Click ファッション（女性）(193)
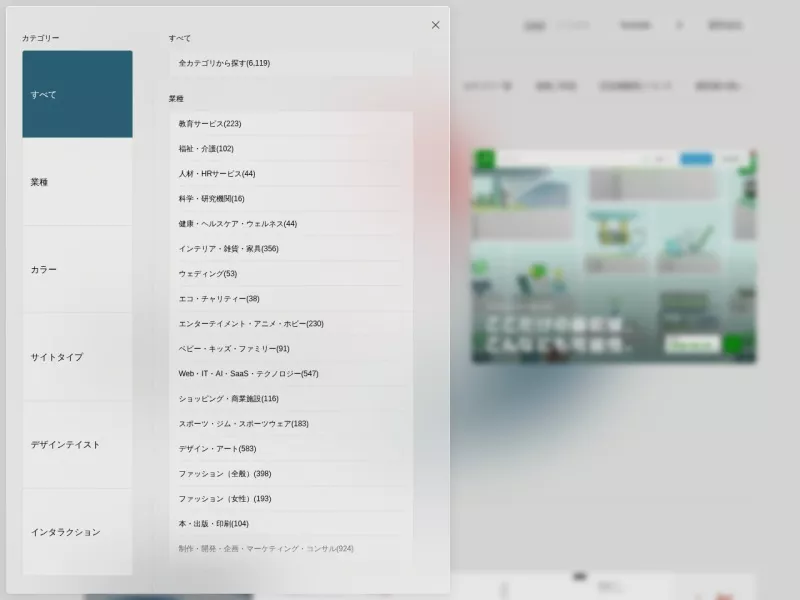The height and width of the screenshot is (600, 800). tap(291, 498)
